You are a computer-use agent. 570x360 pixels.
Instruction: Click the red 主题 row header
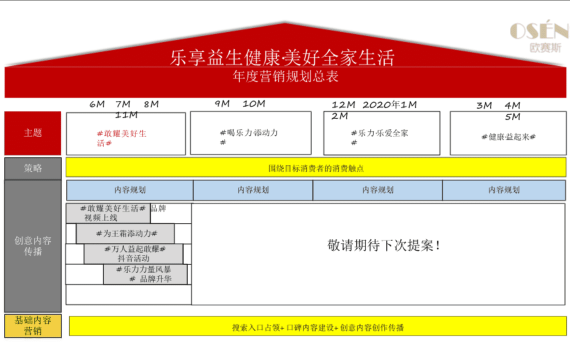pos(33,133)
